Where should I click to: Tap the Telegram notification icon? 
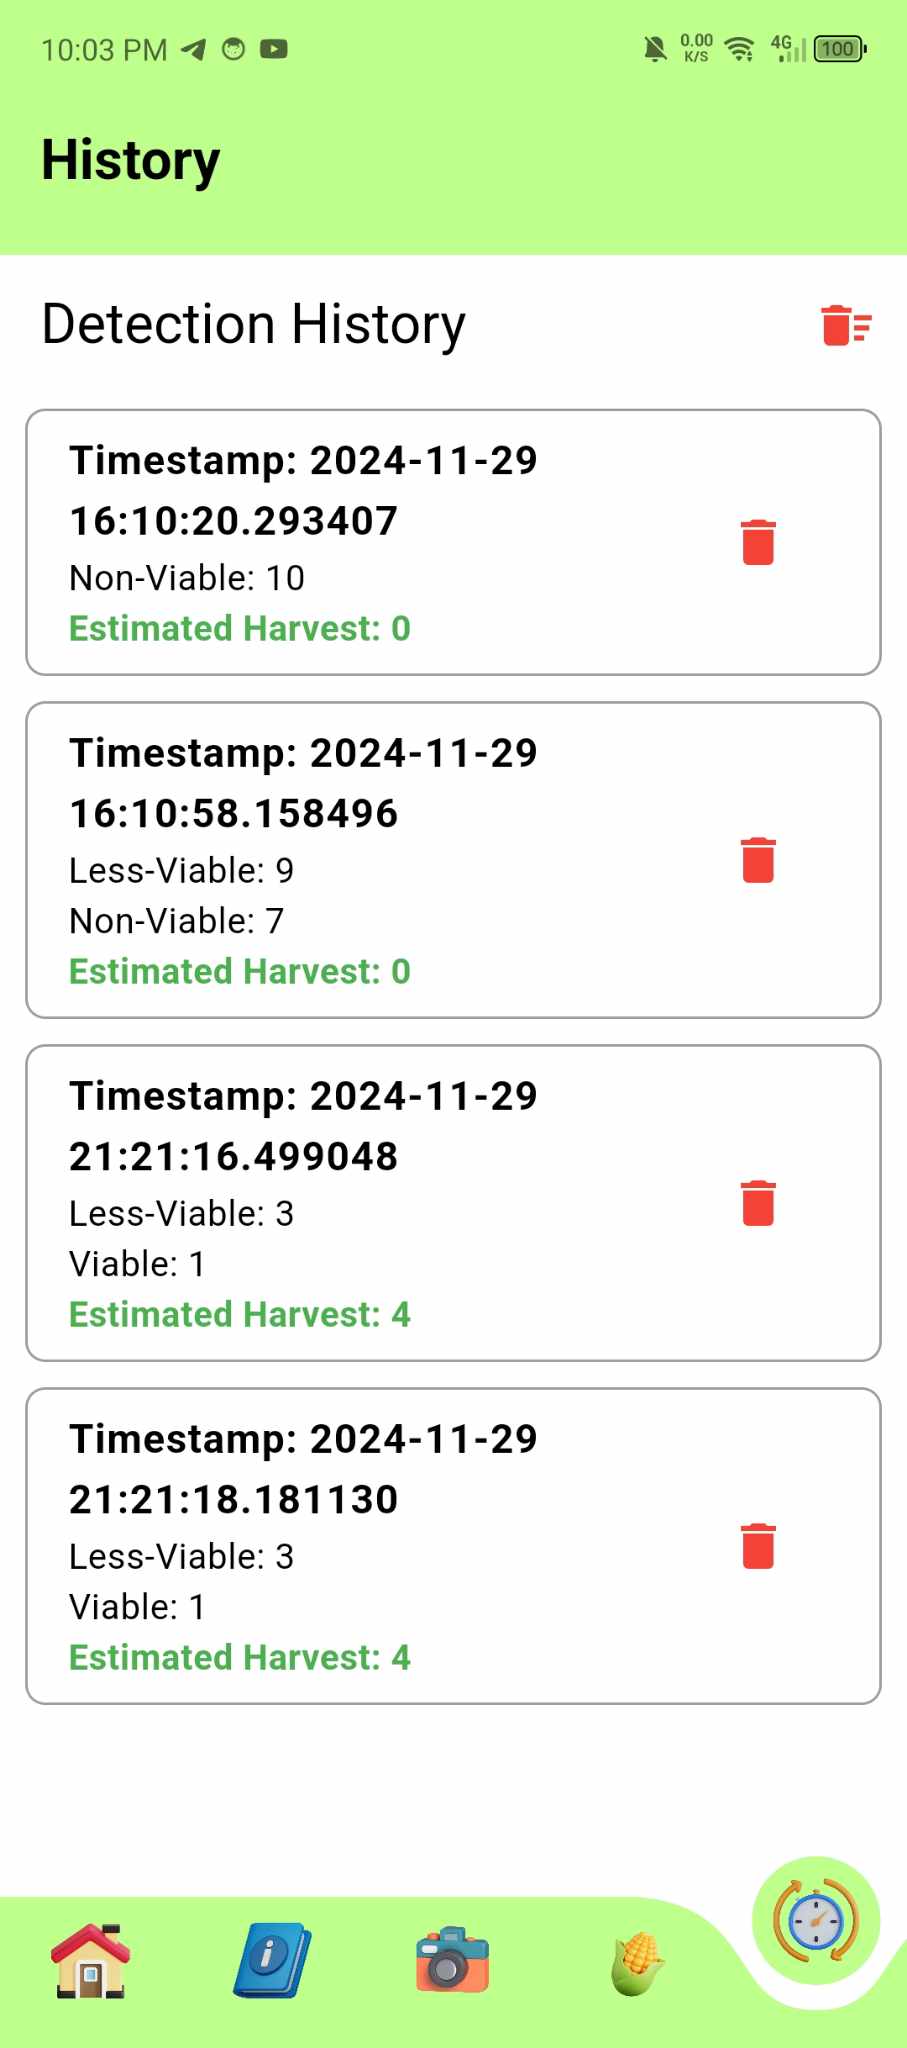[193, 49]
